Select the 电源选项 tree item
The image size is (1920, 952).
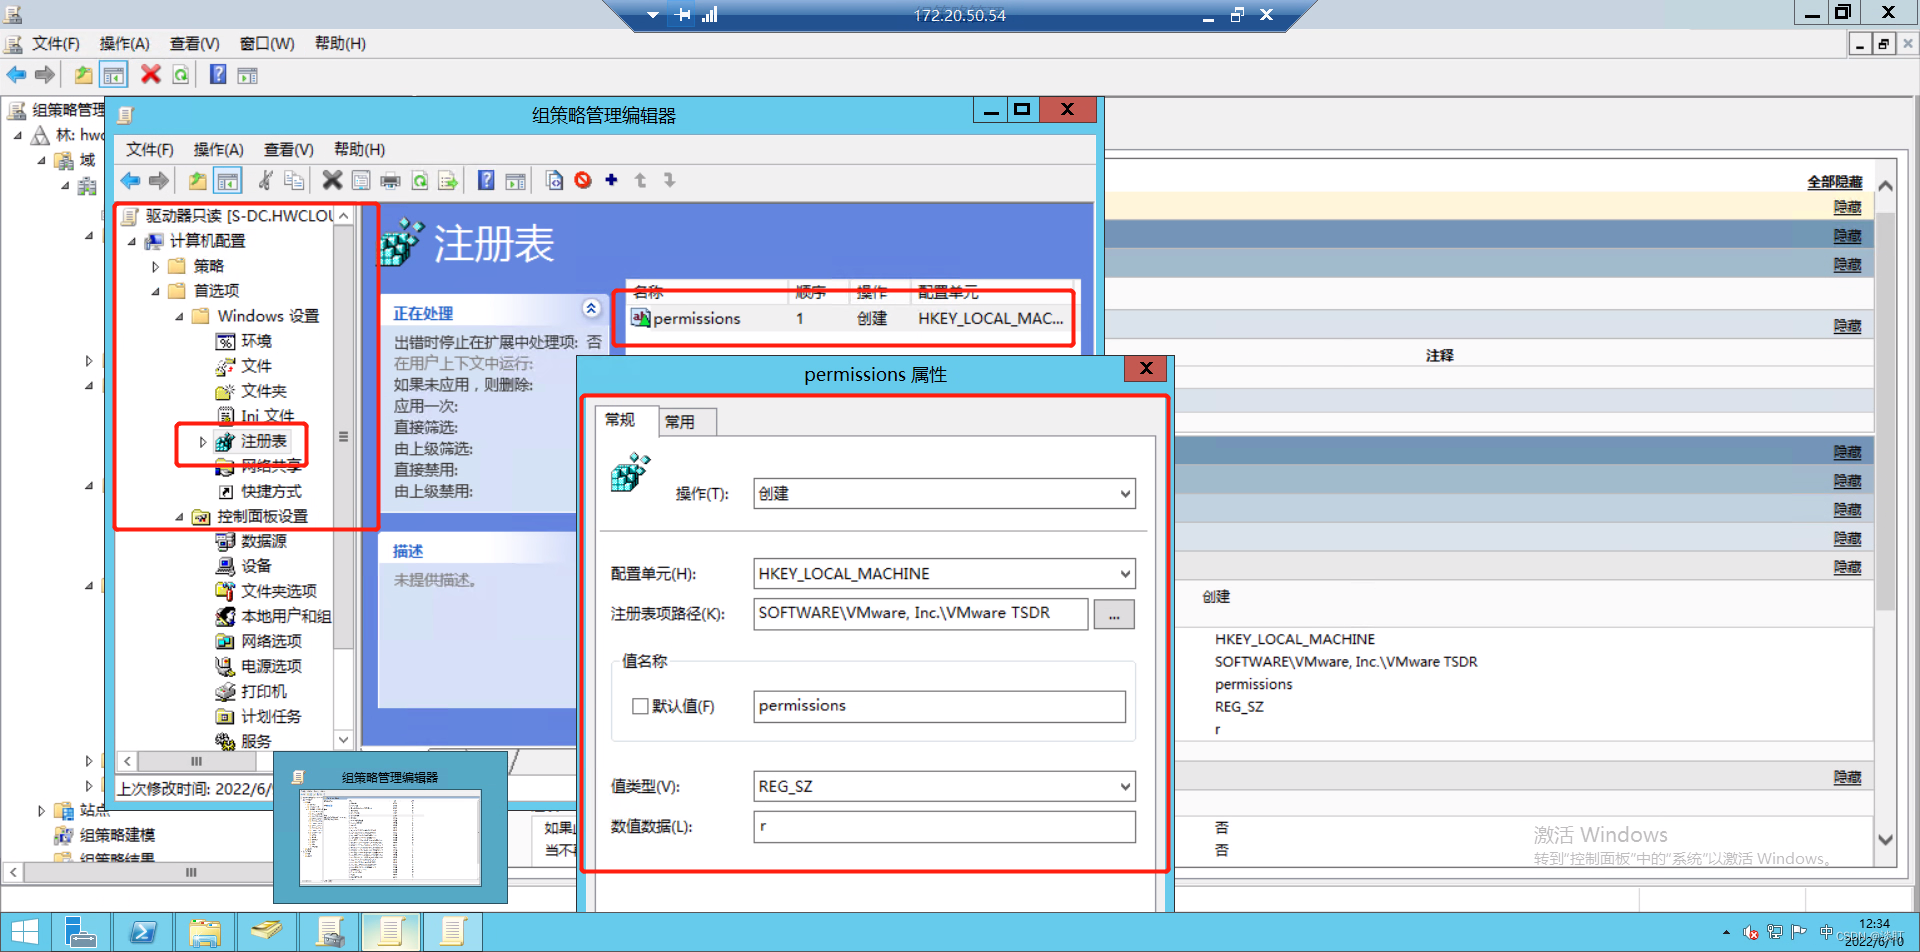pos(271,666)
